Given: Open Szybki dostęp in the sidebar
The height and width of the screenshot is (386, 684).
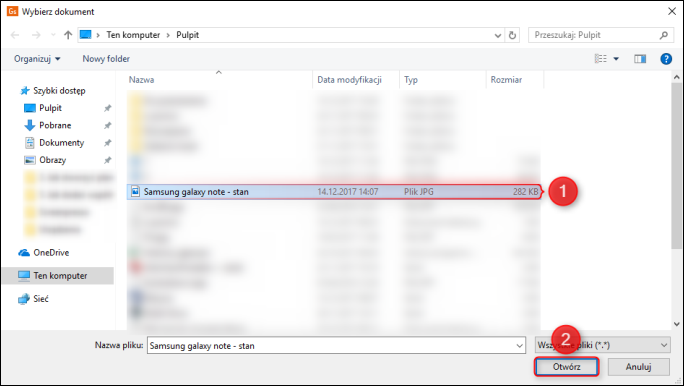Looking at the screenshot, I should pyautogui.click(x=53, y=91).
